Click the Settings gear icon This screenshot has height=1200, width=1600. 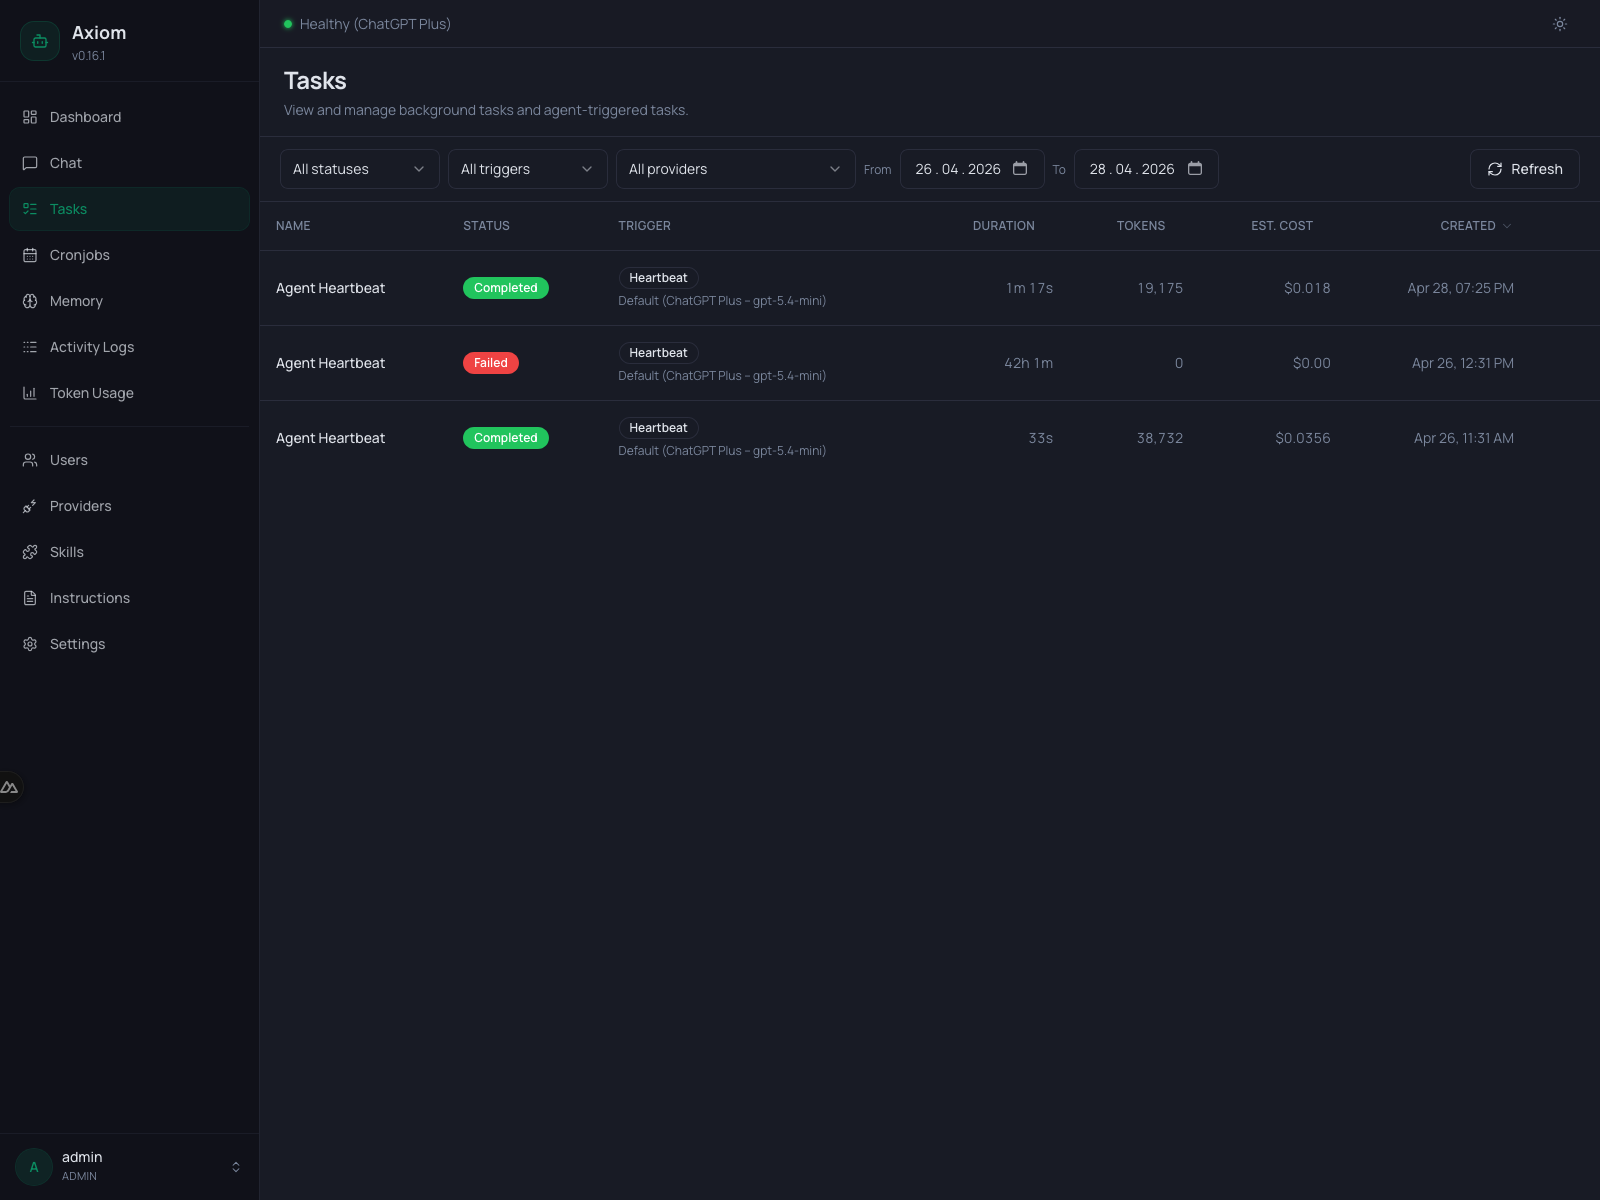coord(30,644)
